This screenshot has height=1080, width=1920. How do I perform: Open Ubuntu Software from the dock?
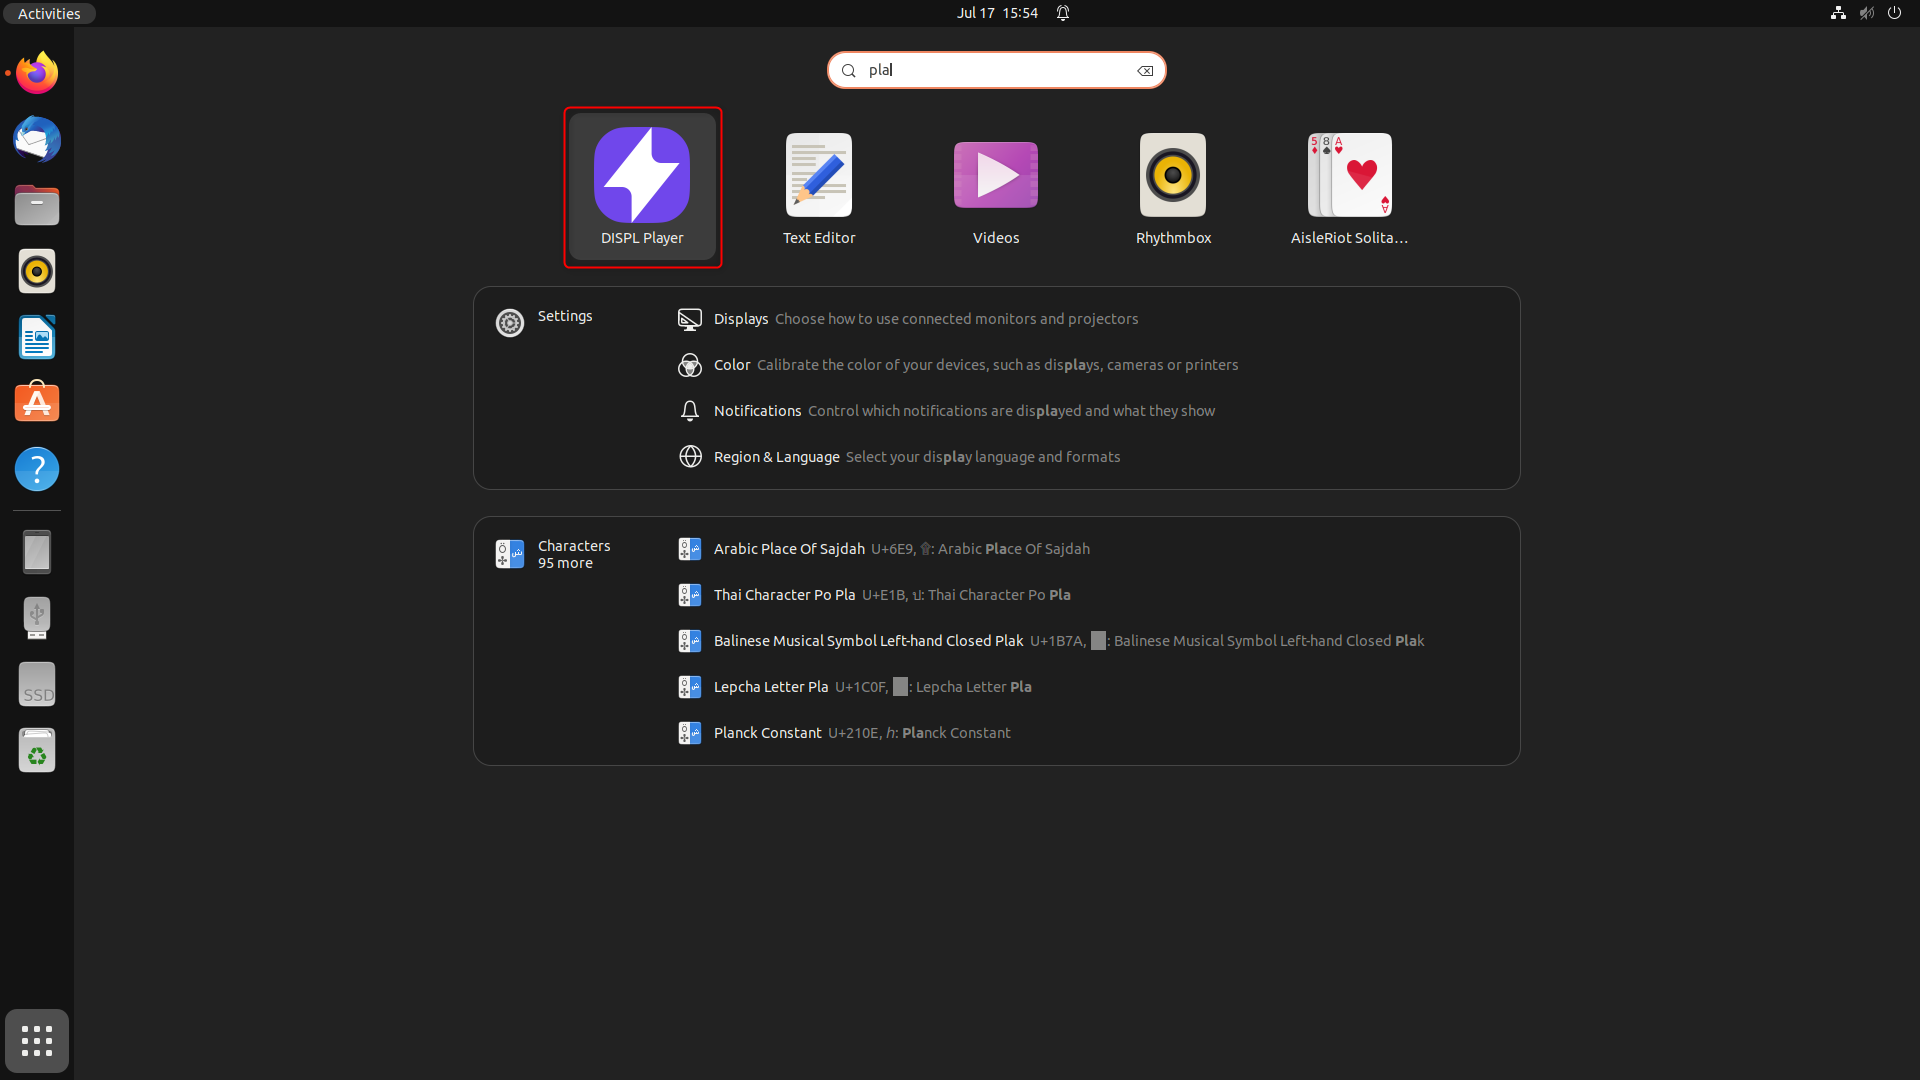37,403
